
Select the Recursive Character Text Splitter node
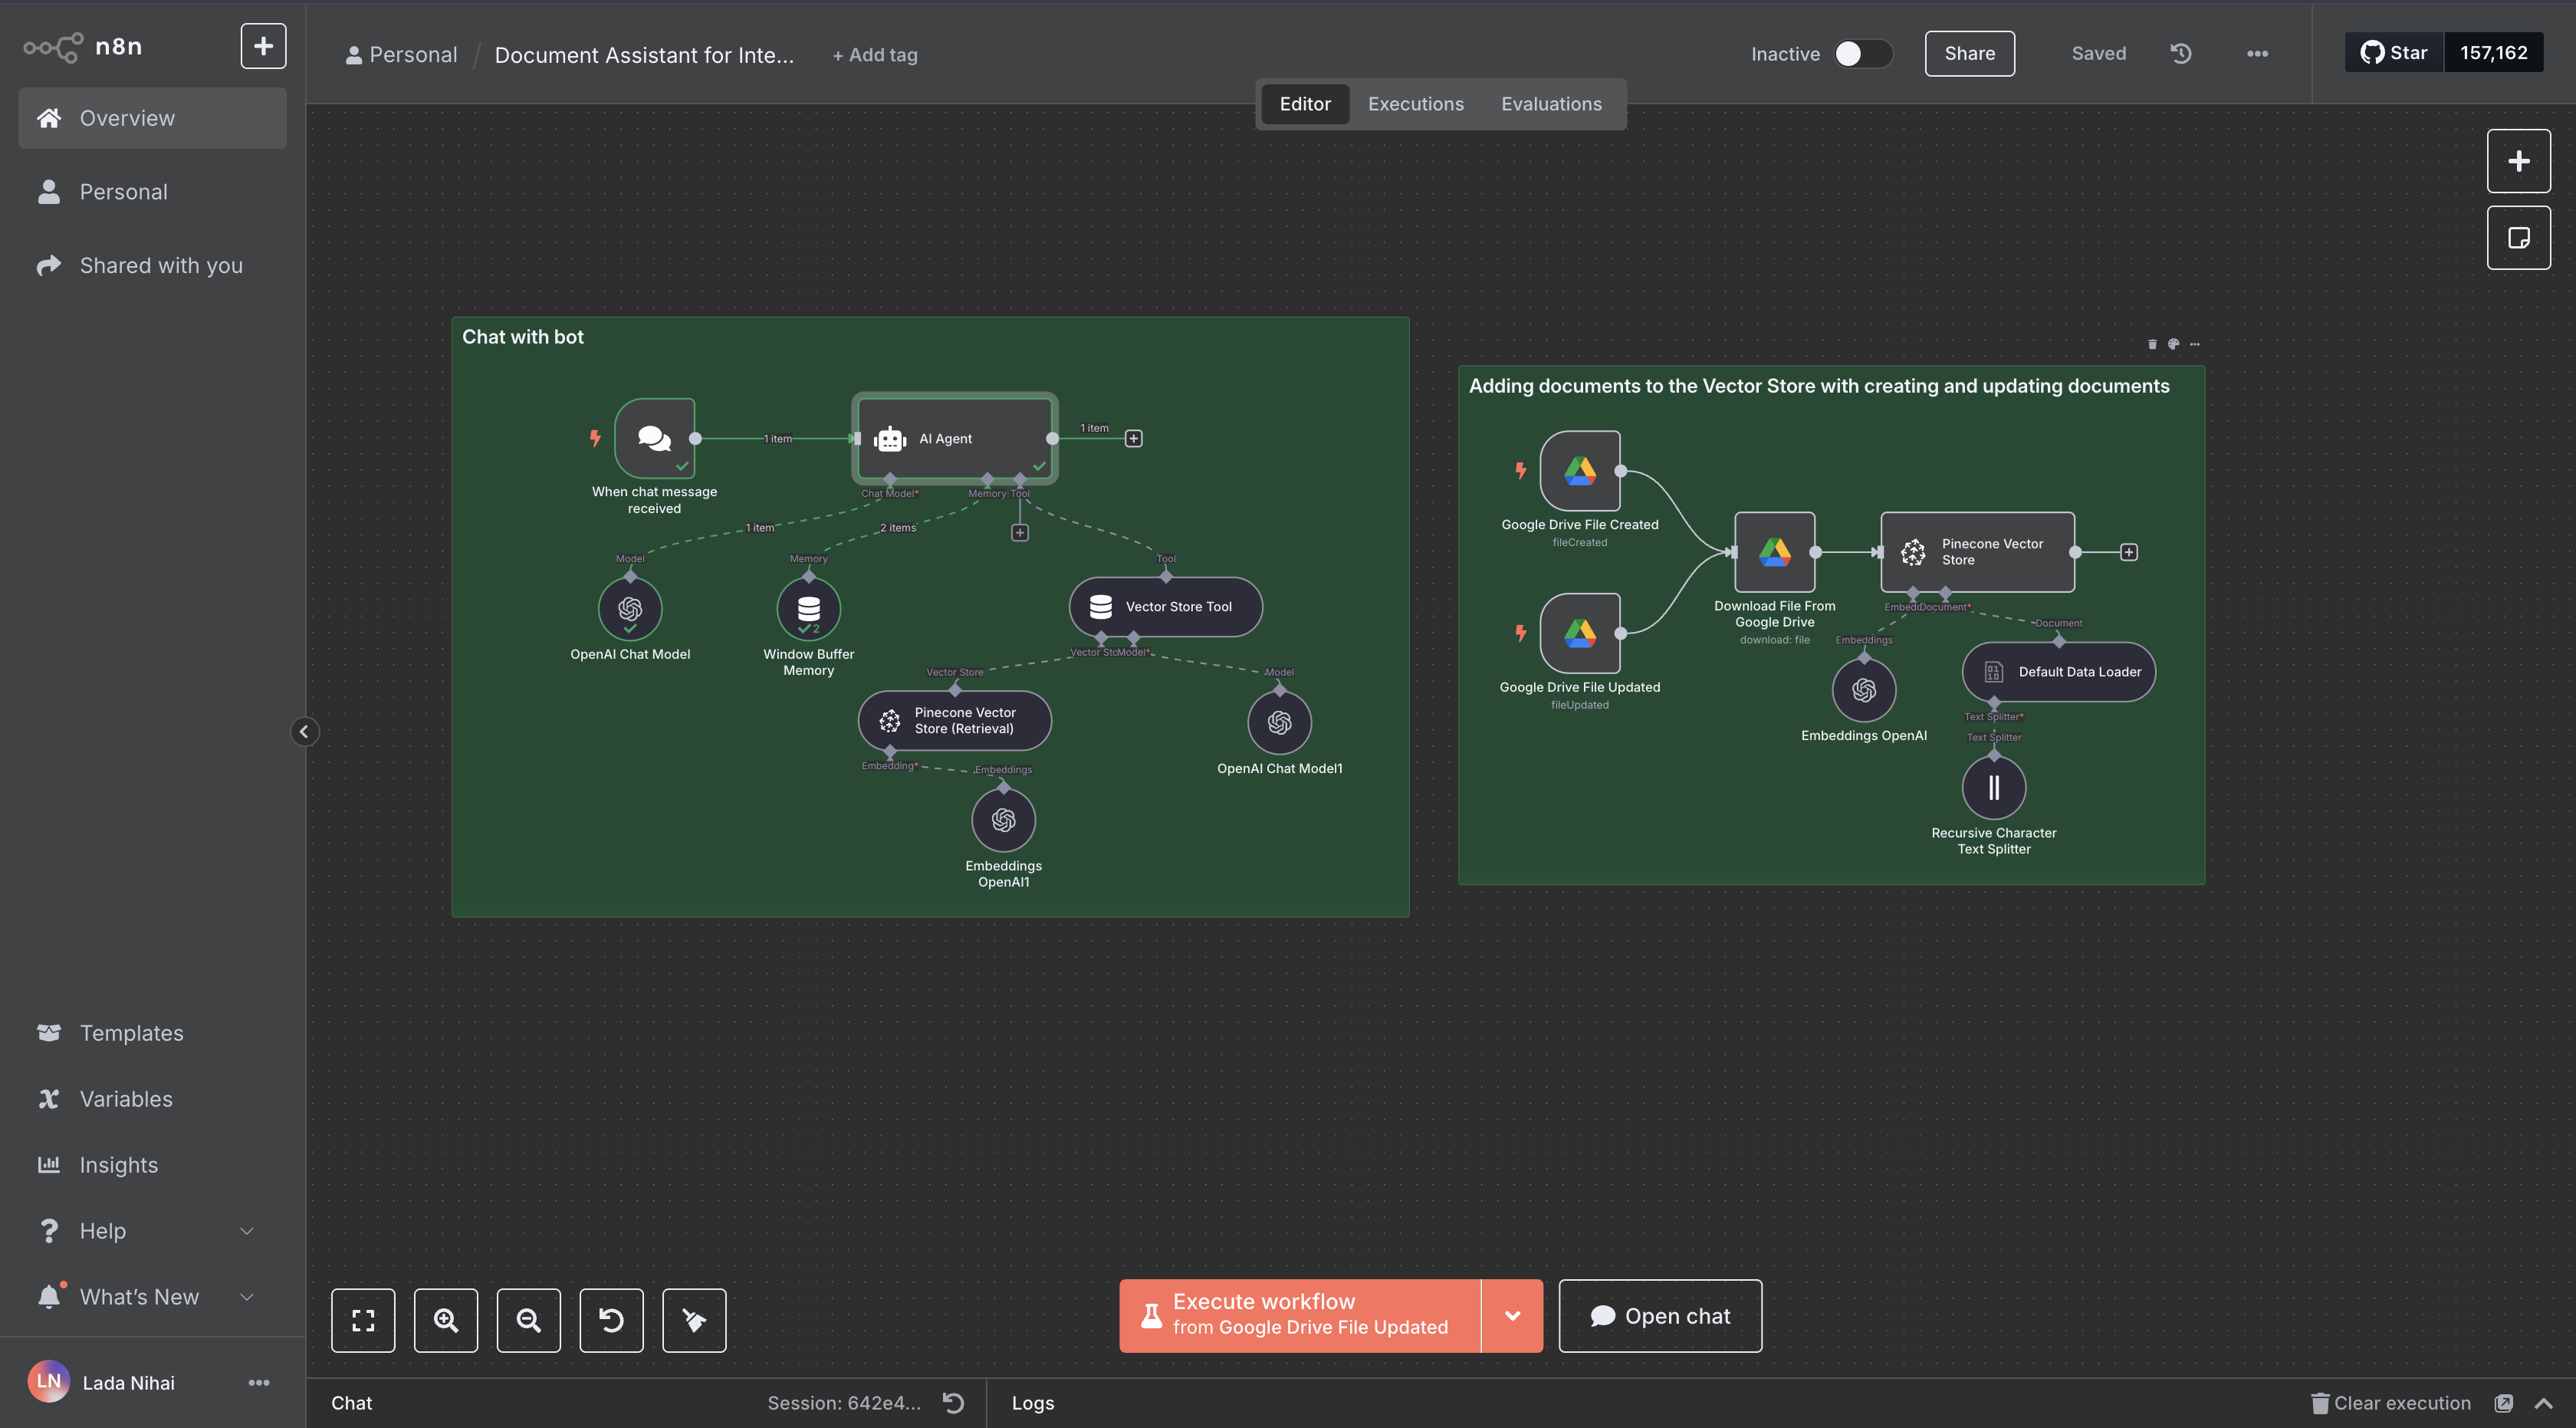point(1994,788)
